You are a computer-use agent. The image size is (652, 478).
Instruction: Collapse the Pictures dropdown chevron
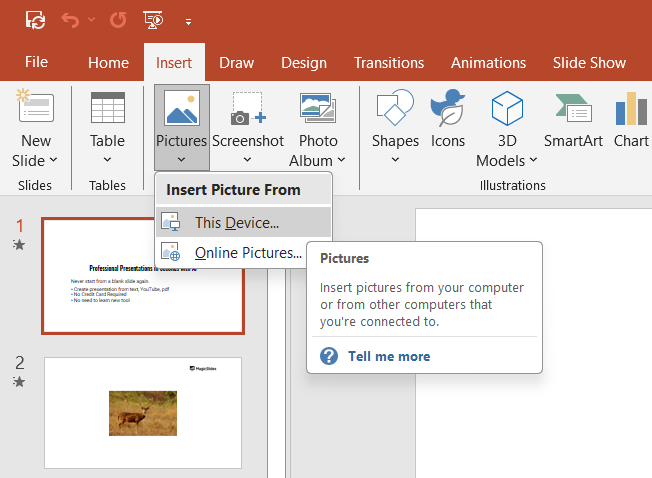(x=181, y=160)
